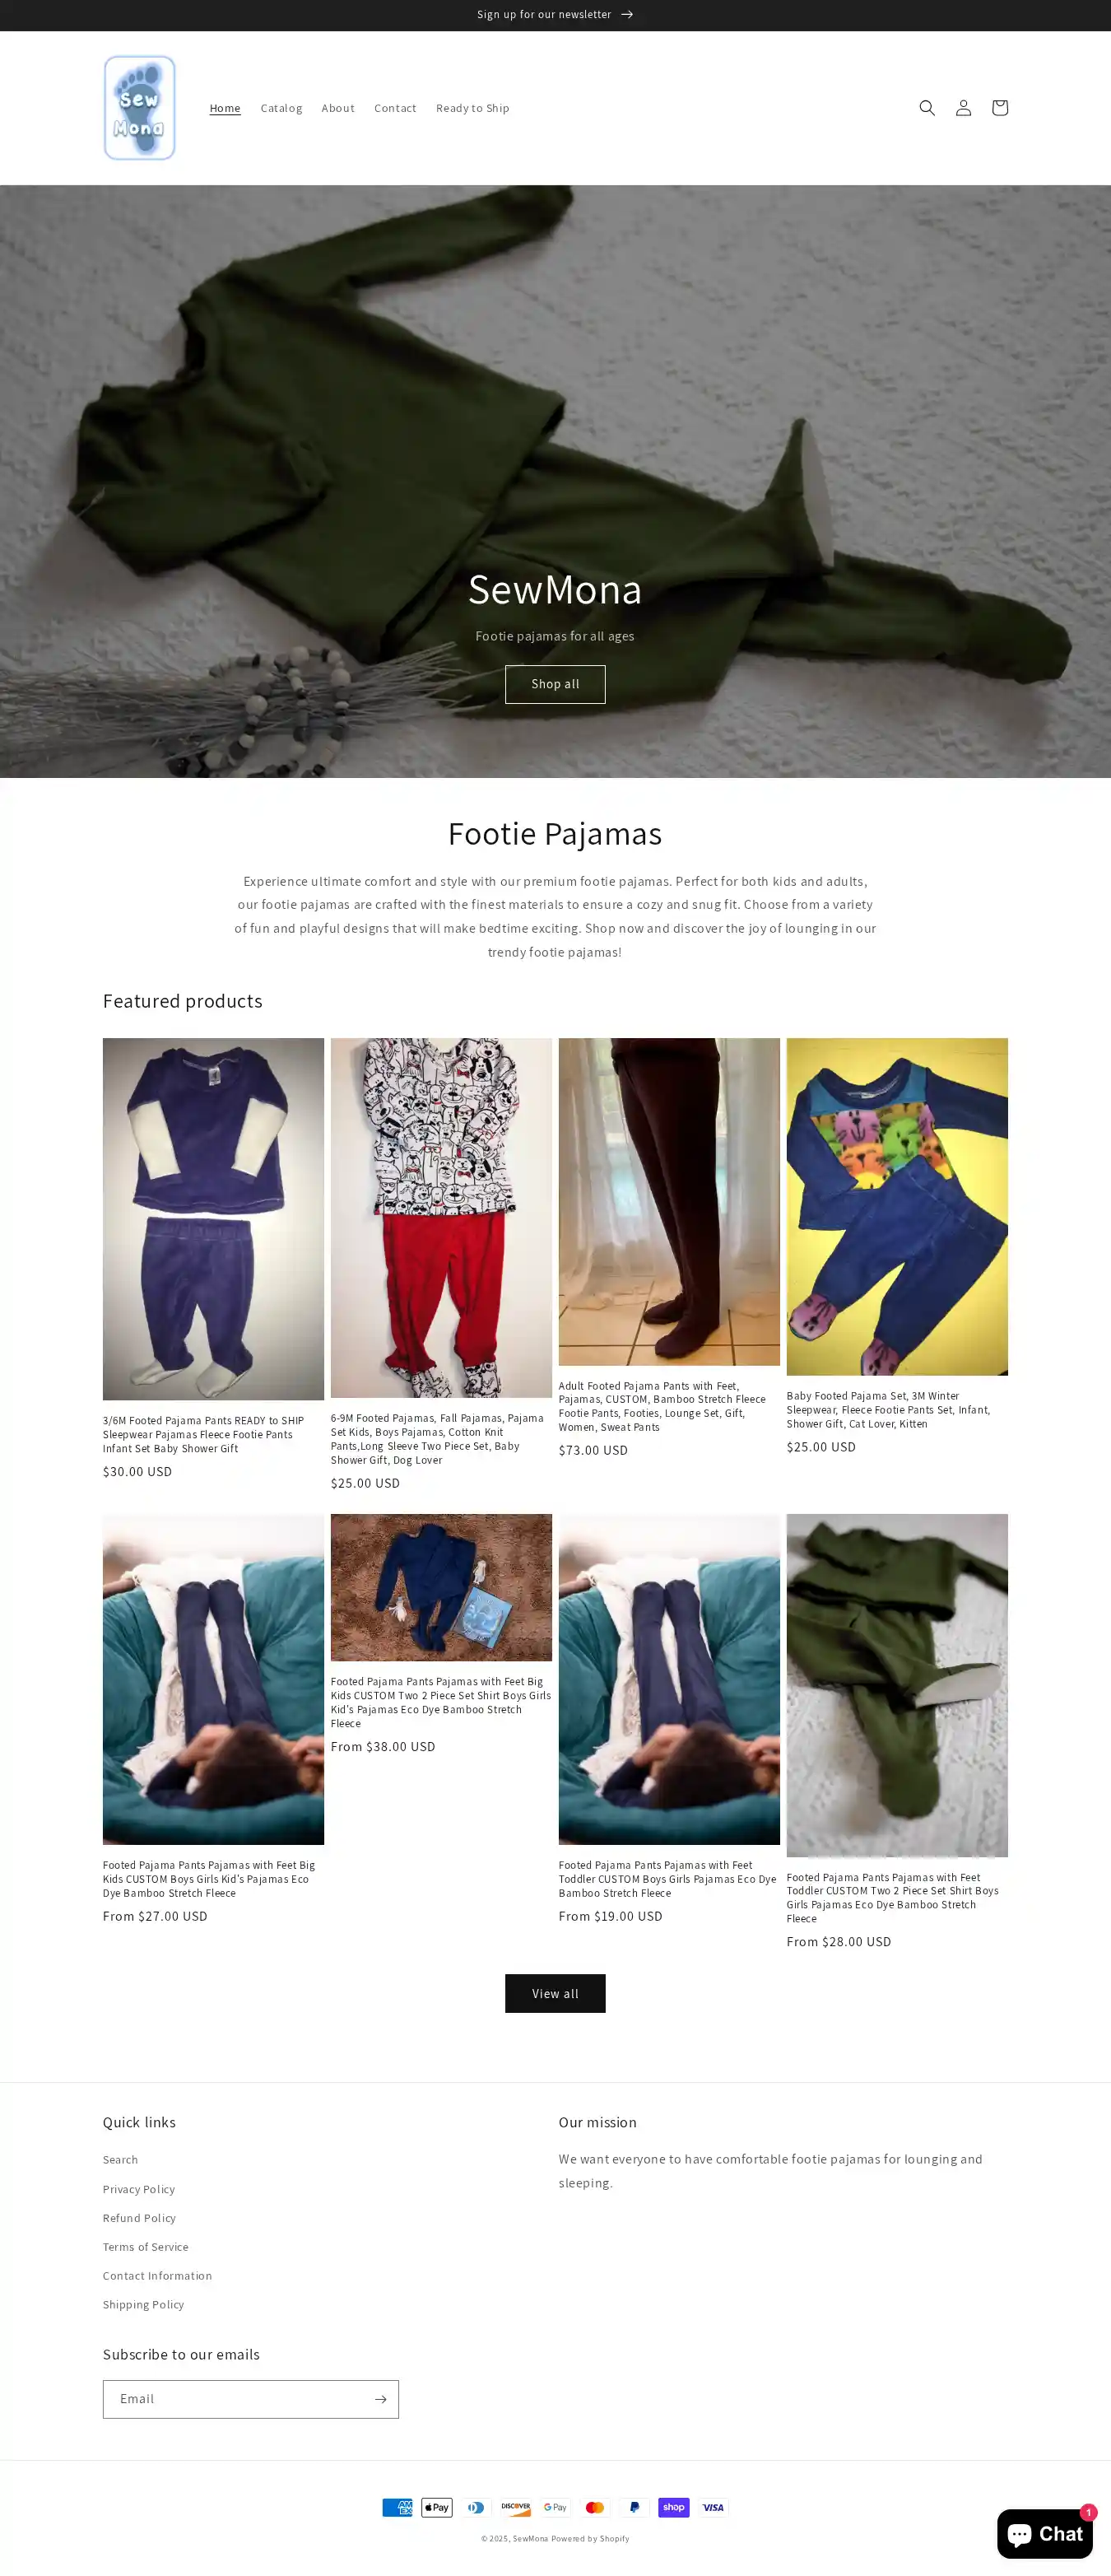Click the Apple Pay payment icon
Screen dimensions: 1111x2576
pos(437,2507)
